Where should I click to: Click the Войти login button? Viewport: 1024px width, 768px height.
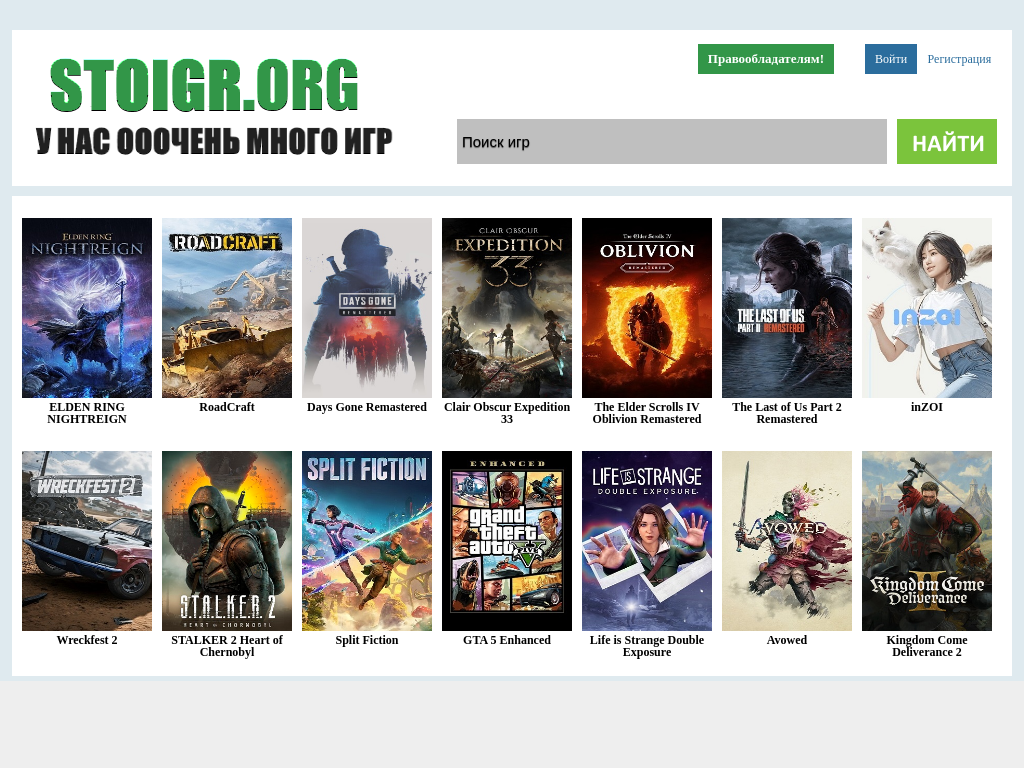891,59
